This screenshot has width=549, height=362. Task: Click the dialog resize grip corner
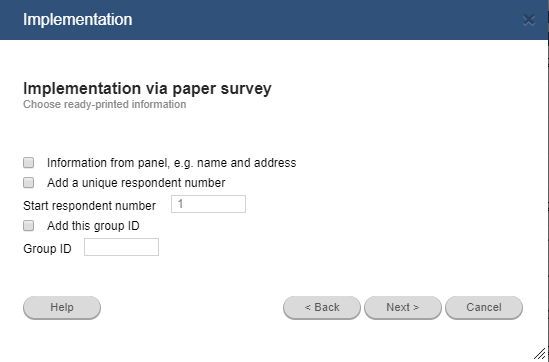(x=541, y=354)
